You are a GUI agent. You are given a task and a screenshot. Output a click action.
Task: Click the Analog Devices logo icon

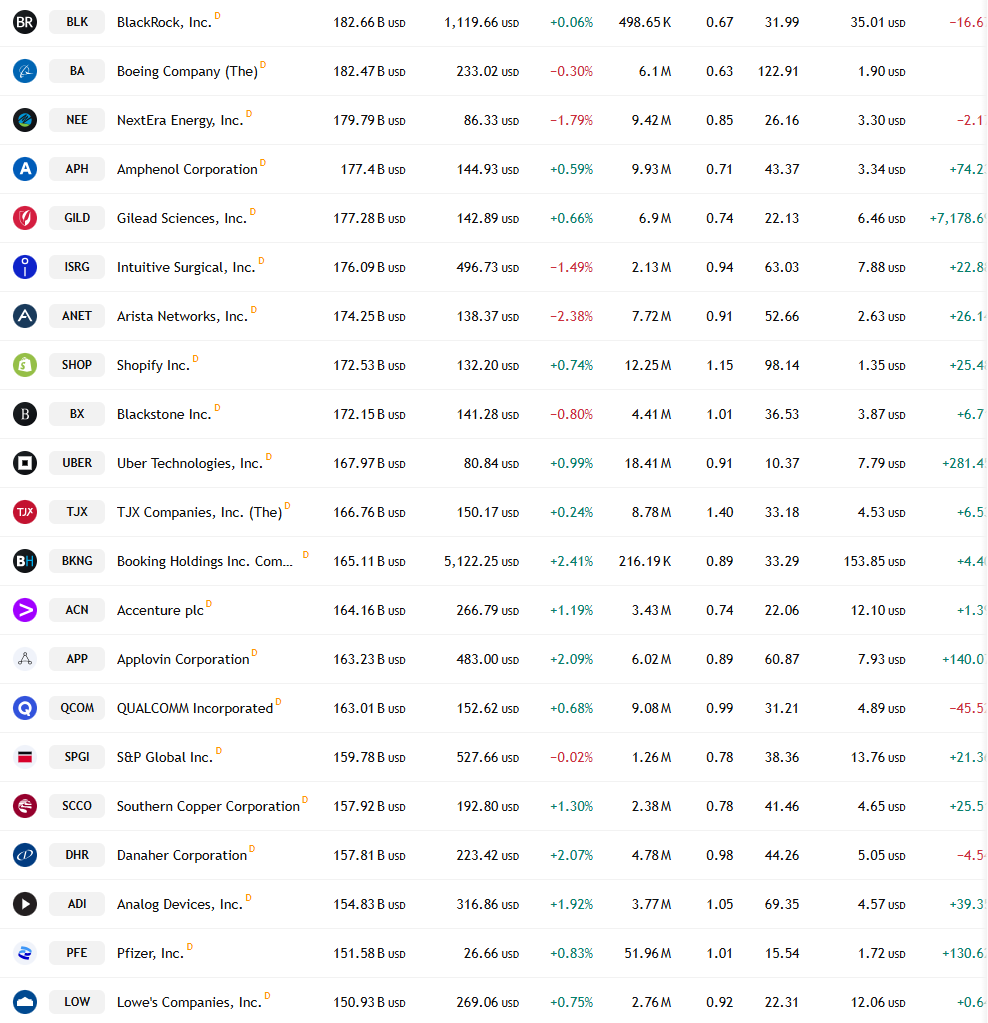click(25, 904)
